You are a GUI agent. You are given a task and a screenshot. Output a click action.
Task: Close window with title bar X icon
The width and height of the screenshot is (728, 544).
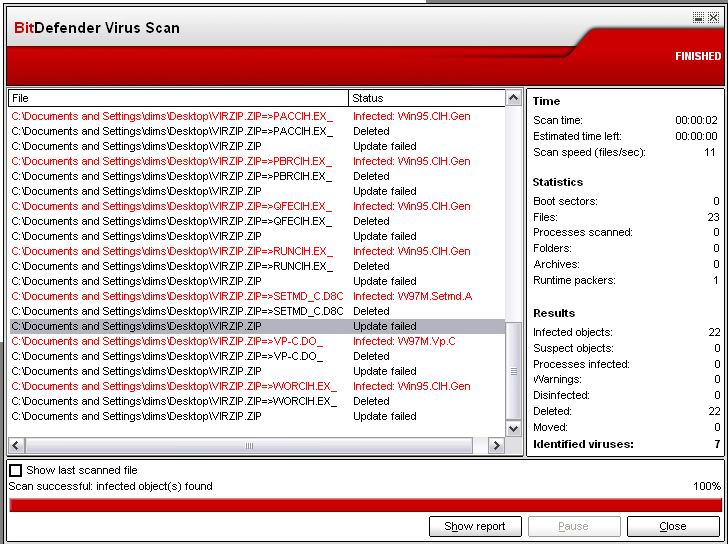714,18
